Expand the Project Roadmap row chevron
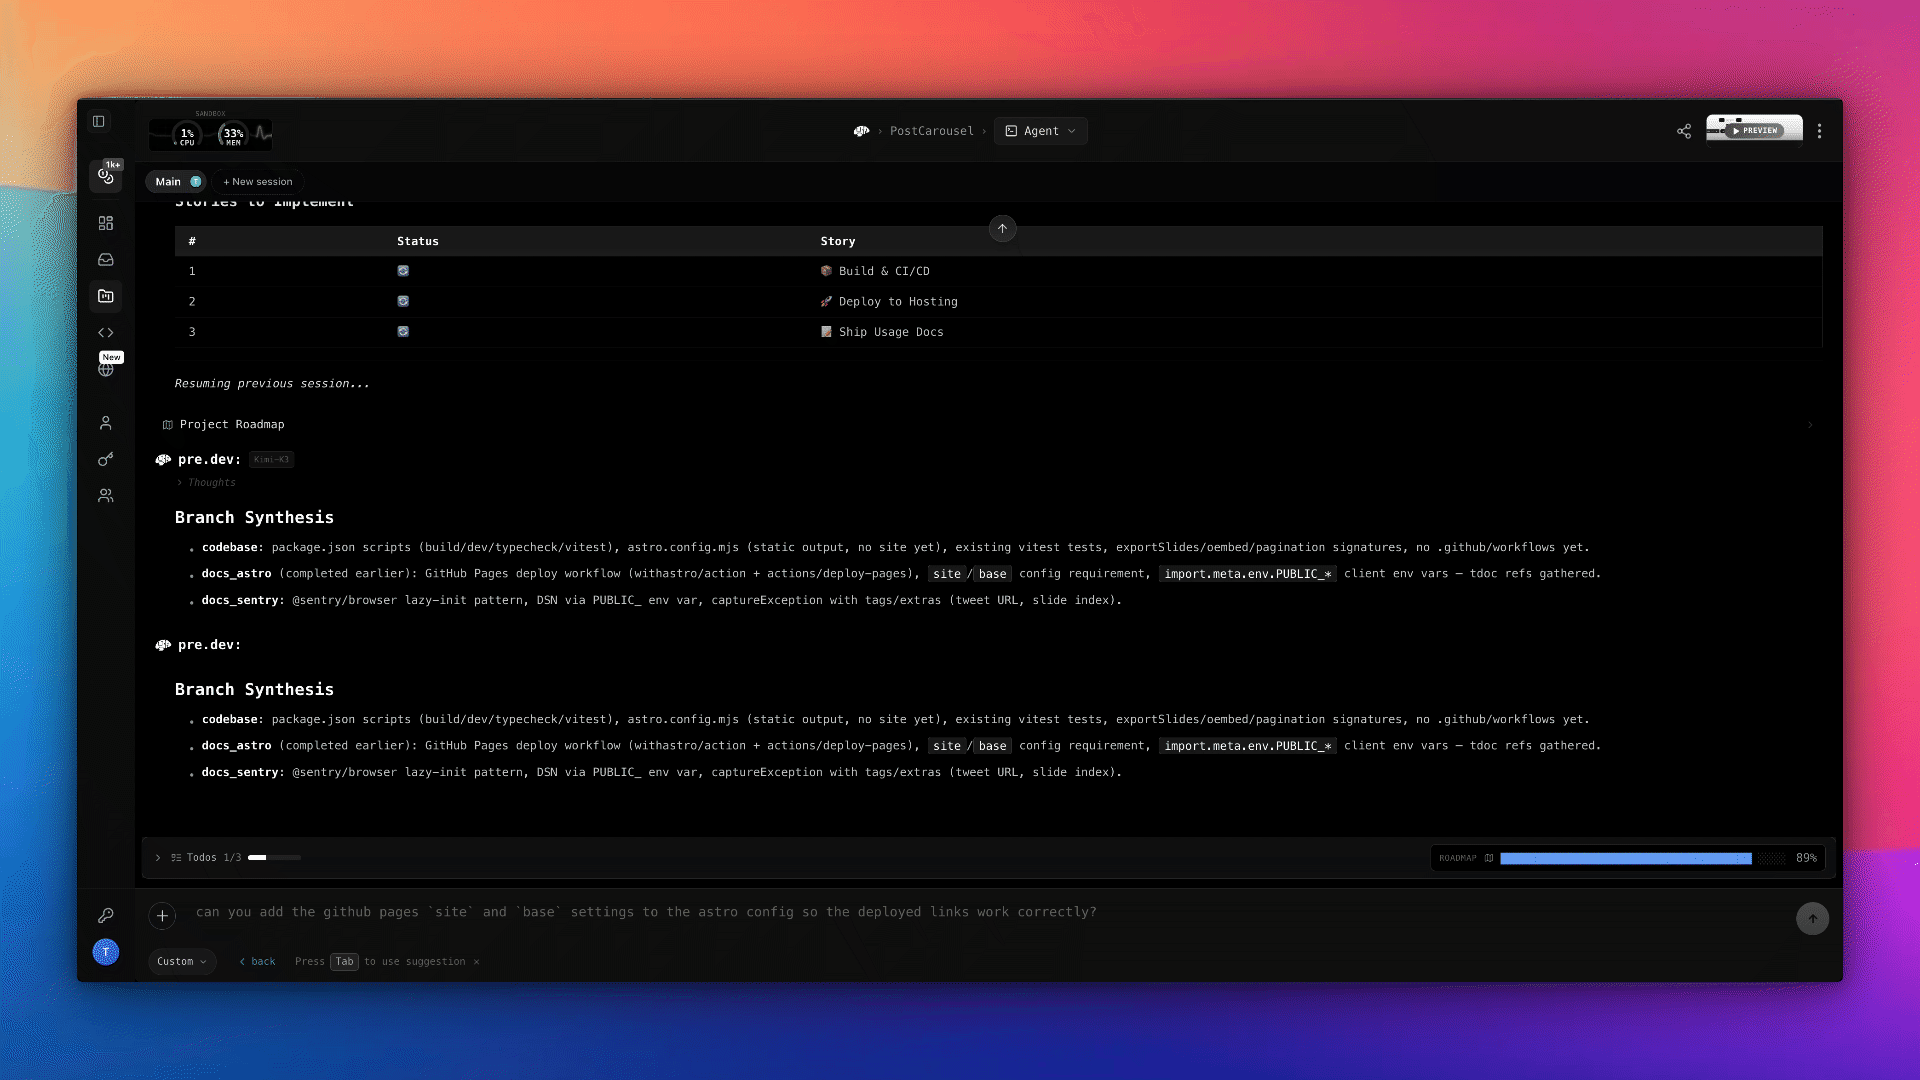The image size is (1920, 1080). pos(1809,425)
